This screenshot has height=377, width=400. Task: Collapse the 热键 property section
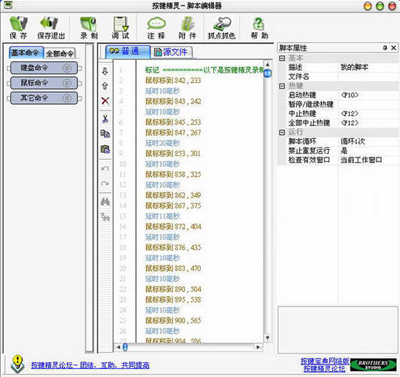[282, 86]
